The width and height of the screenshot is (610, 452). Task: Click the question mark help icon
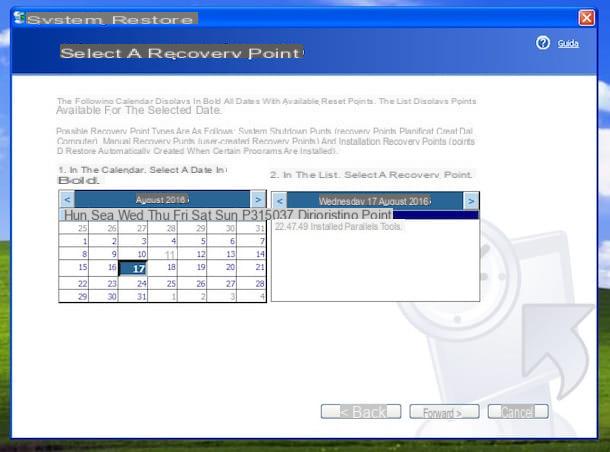[x=543, y=43]
